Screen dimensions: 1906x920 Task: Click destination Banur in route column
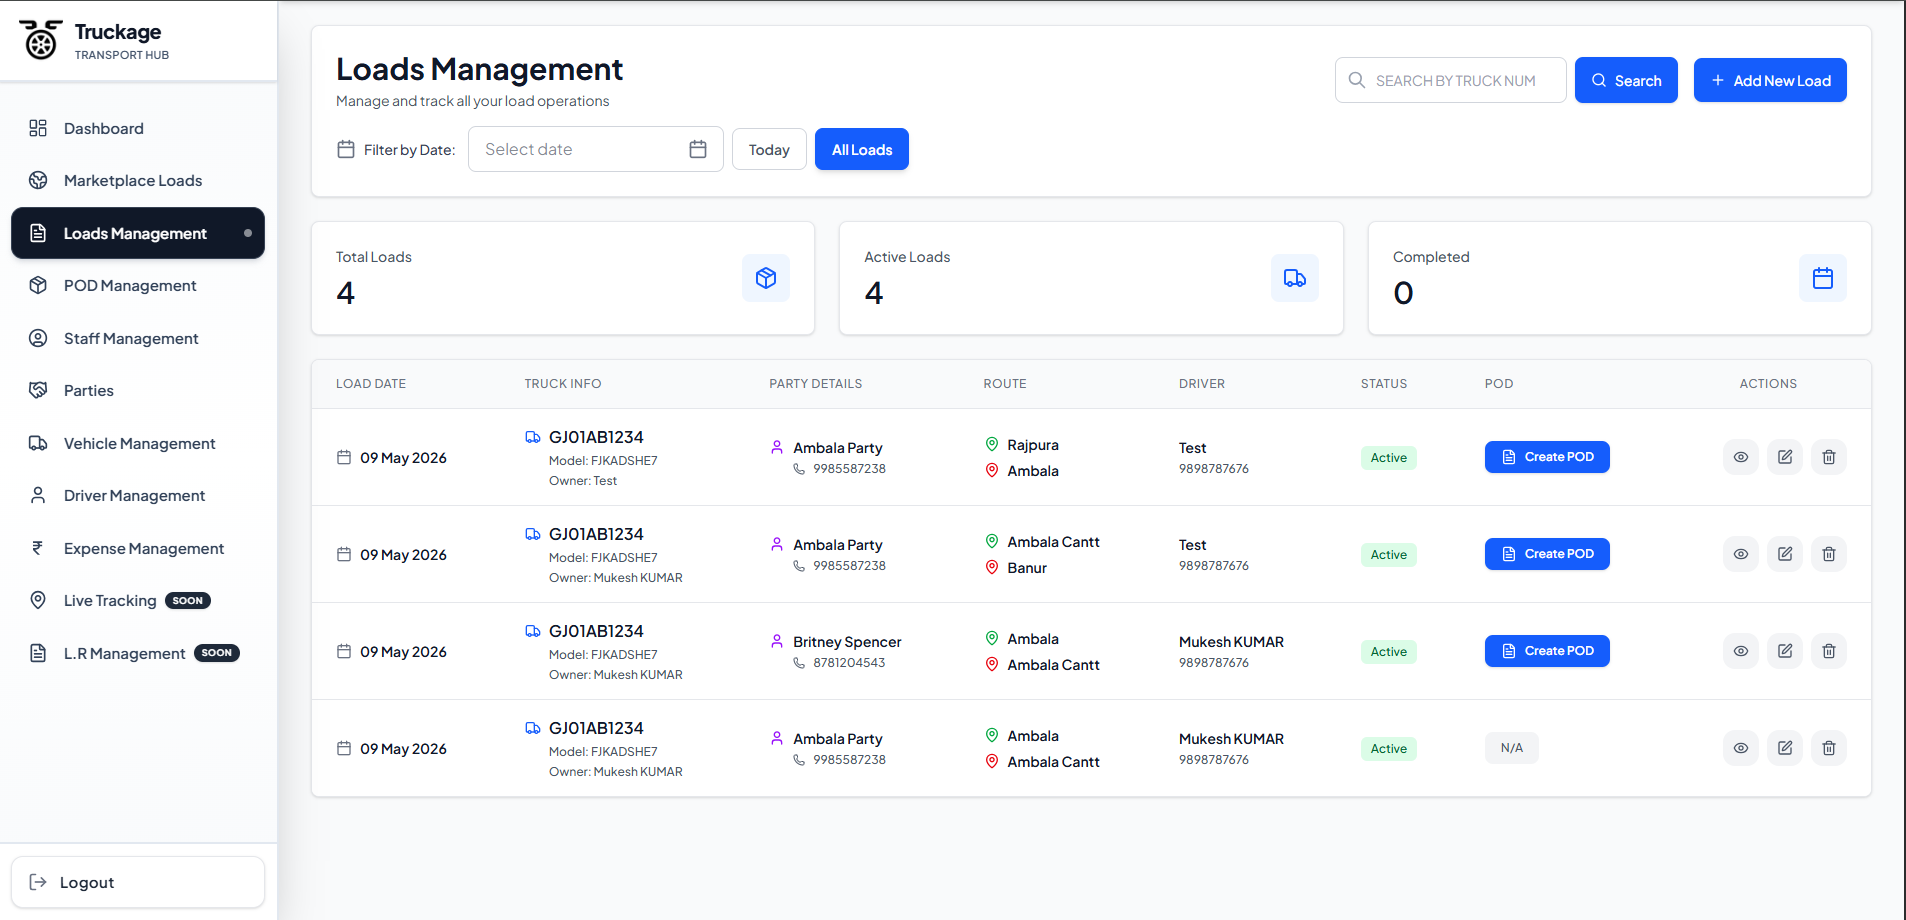(x=1027, y=568)
